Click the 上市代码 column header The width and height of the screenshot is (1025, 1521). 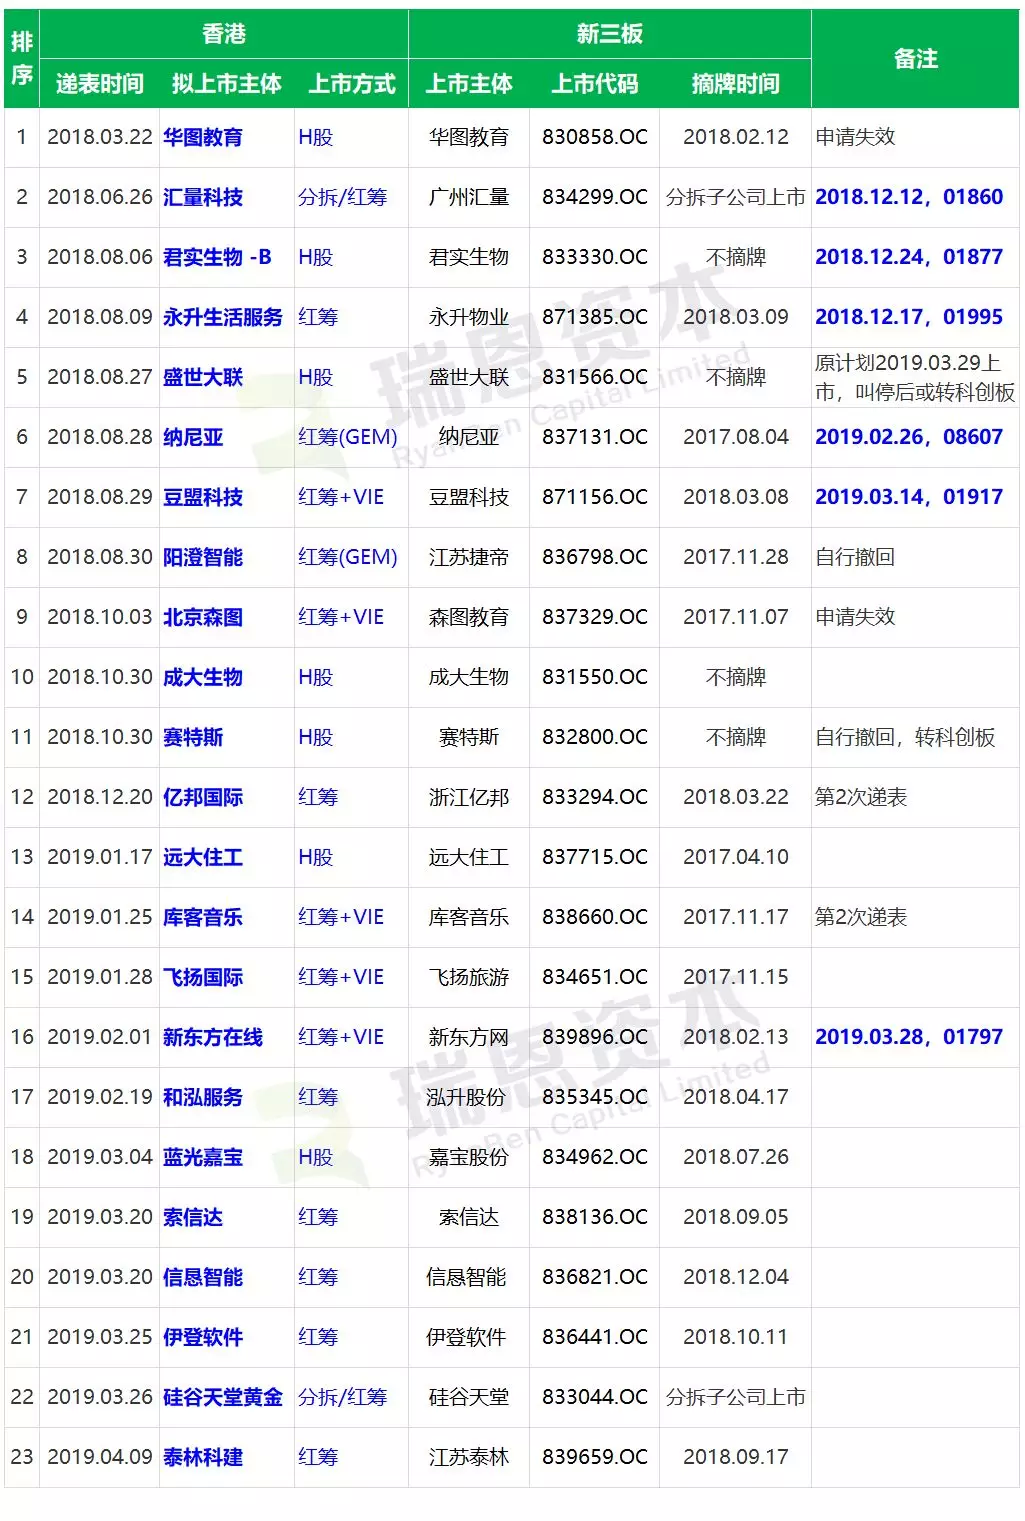tap(595, 84)
